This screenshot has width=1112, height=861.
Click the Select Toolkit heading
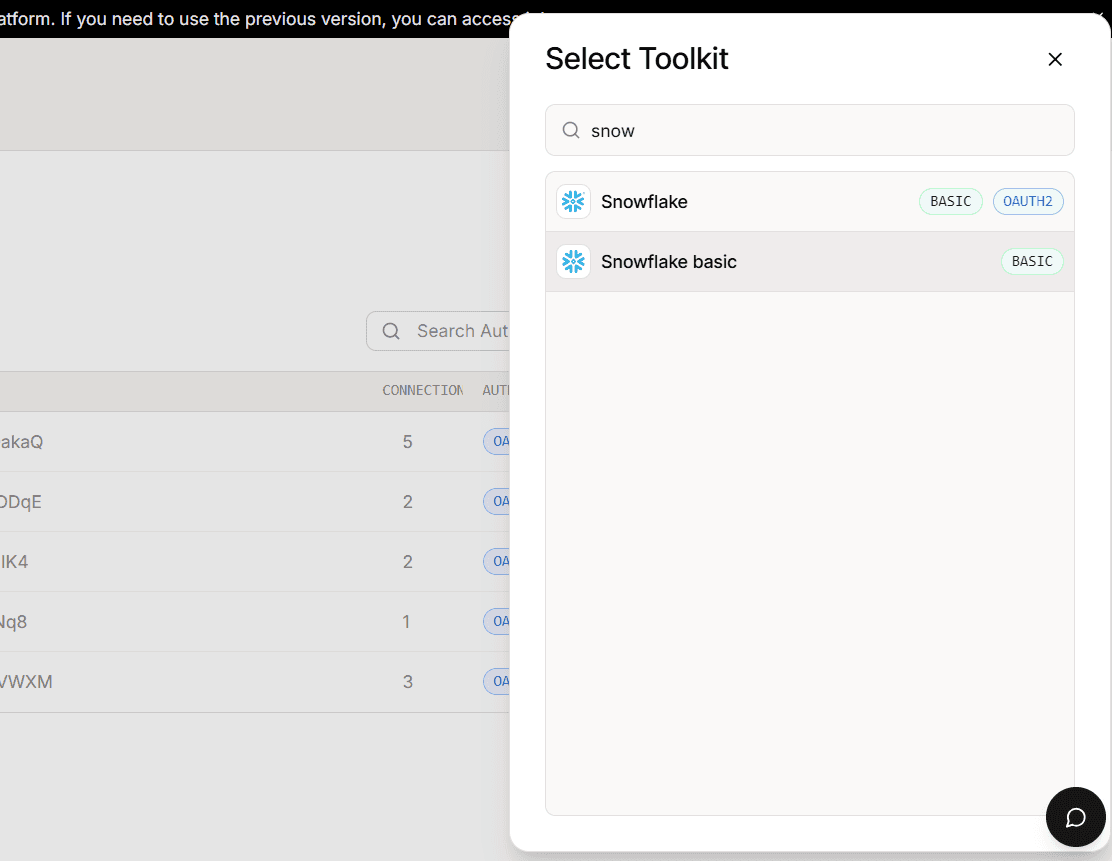tap(636, 59)
